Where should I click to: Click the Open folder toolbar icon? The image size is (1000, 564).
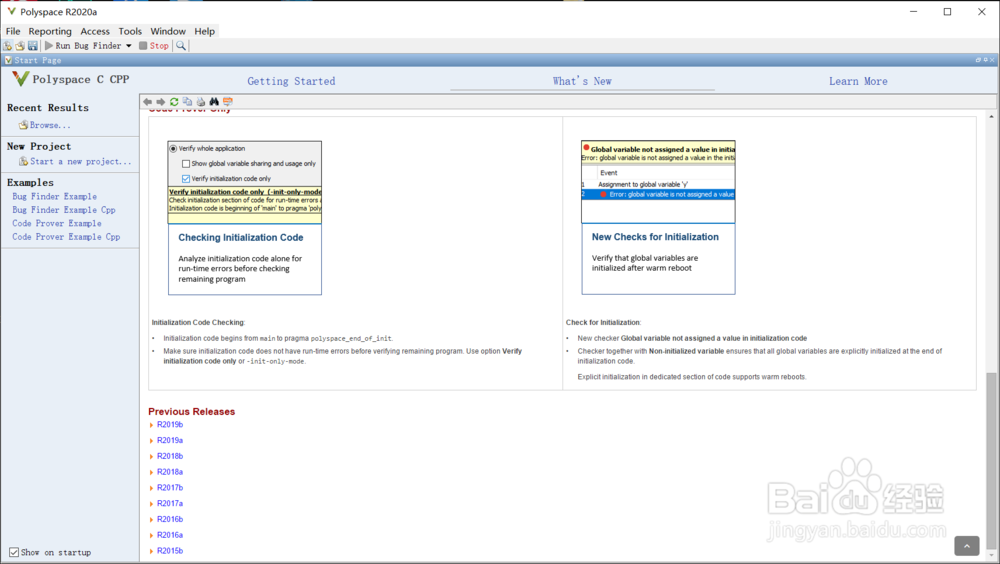20,46
